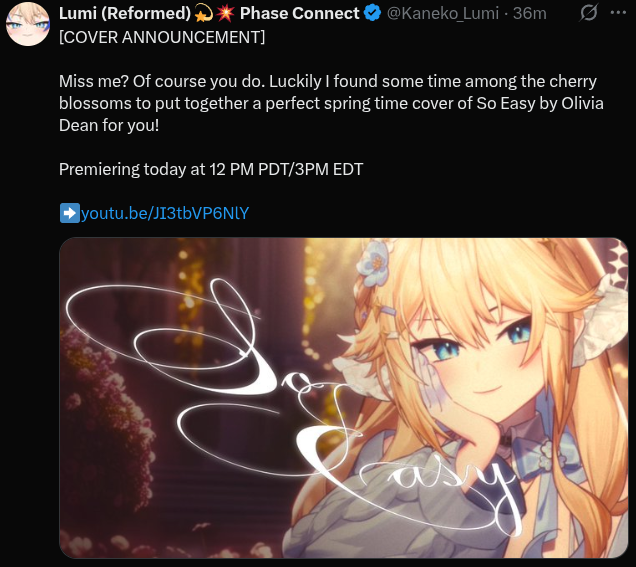Click the blue verified checkmark badge

372,13
